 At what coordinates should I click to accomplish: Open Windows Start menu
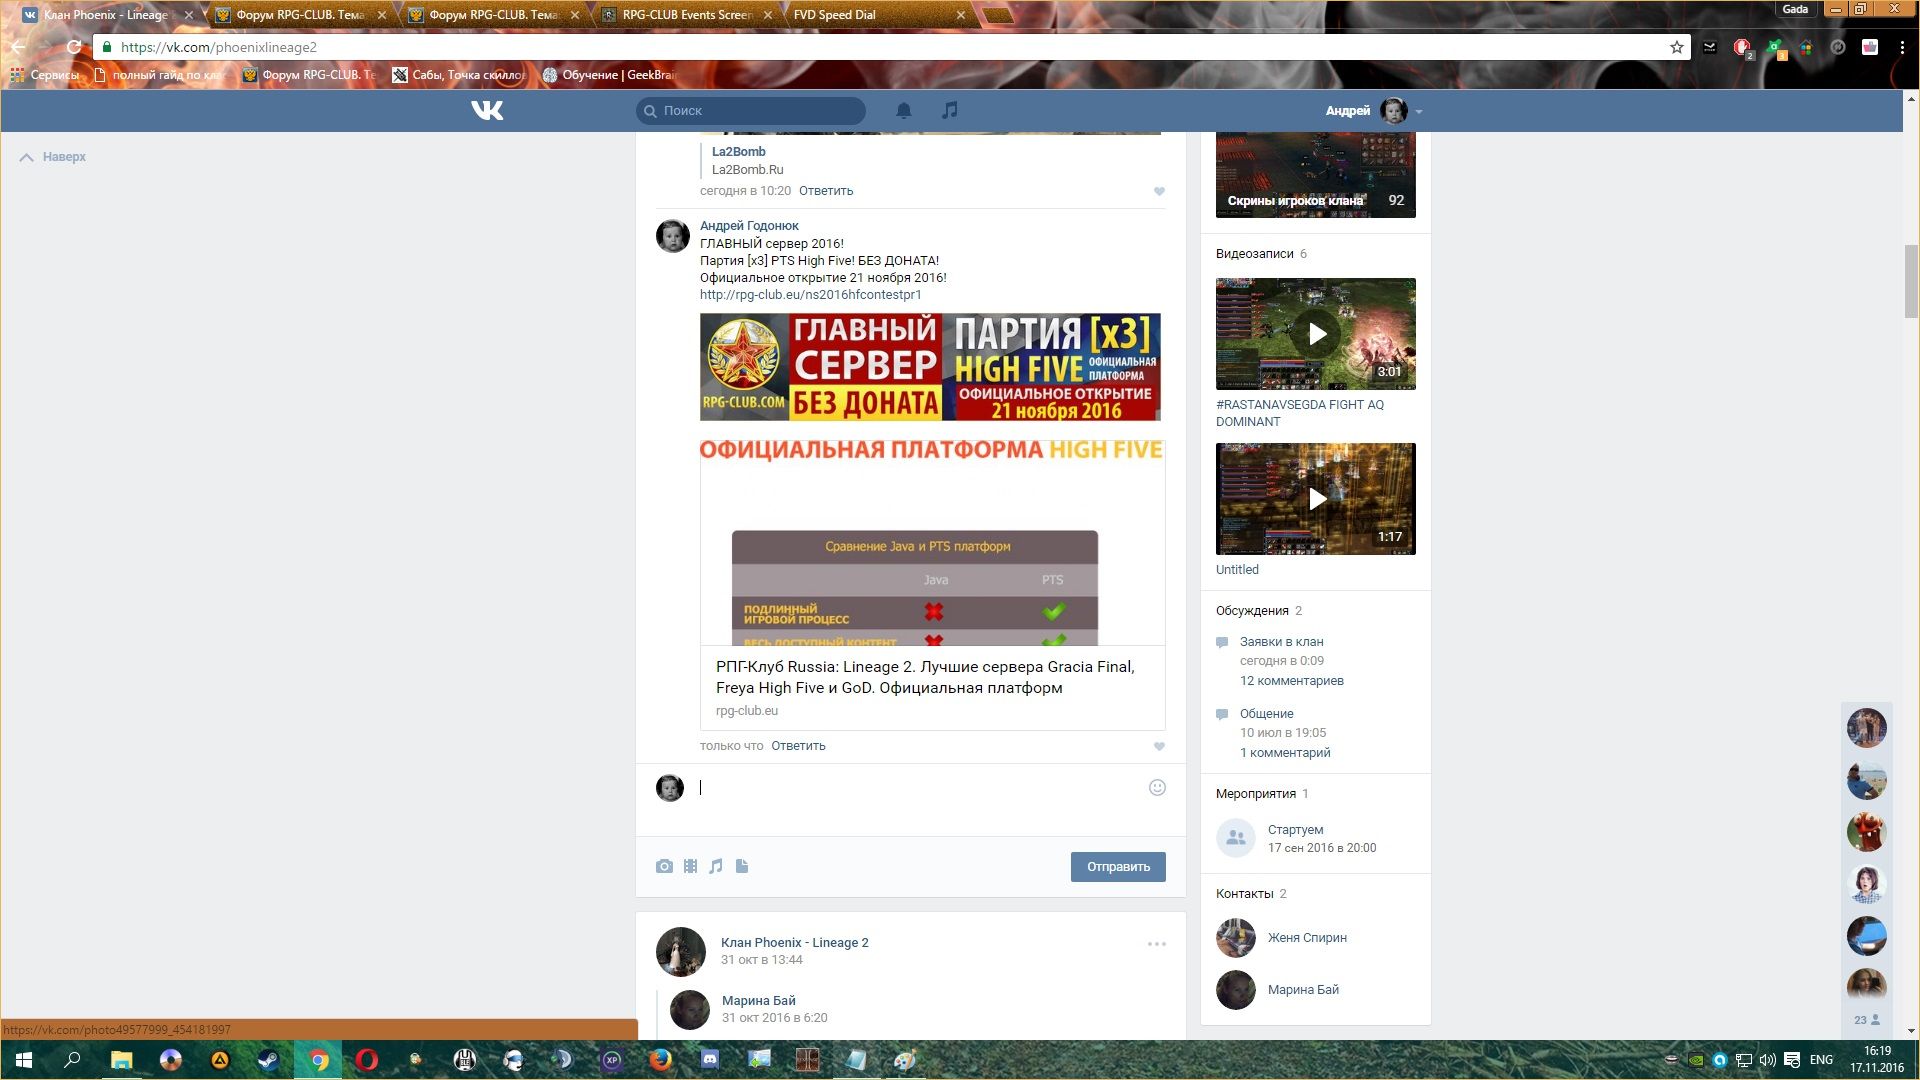tap(24, 1060)
